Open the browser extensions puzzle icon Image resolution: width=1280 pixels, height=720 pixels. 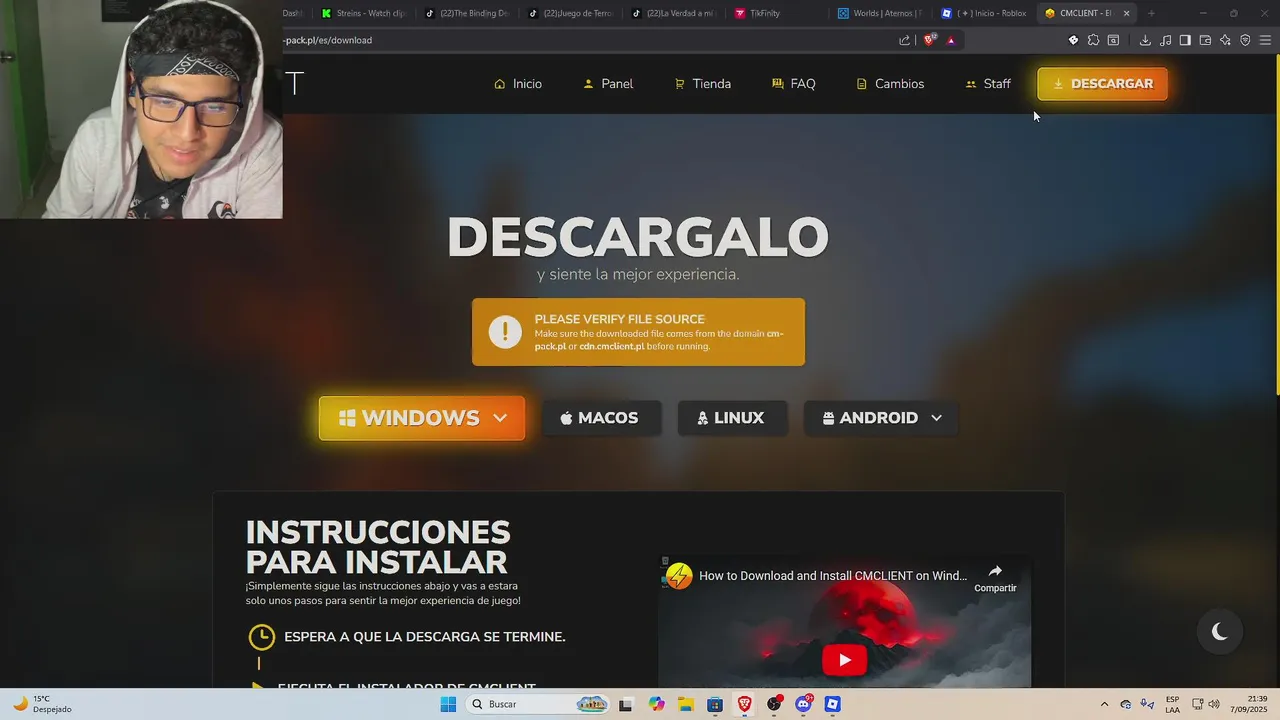coord(1093,40)
